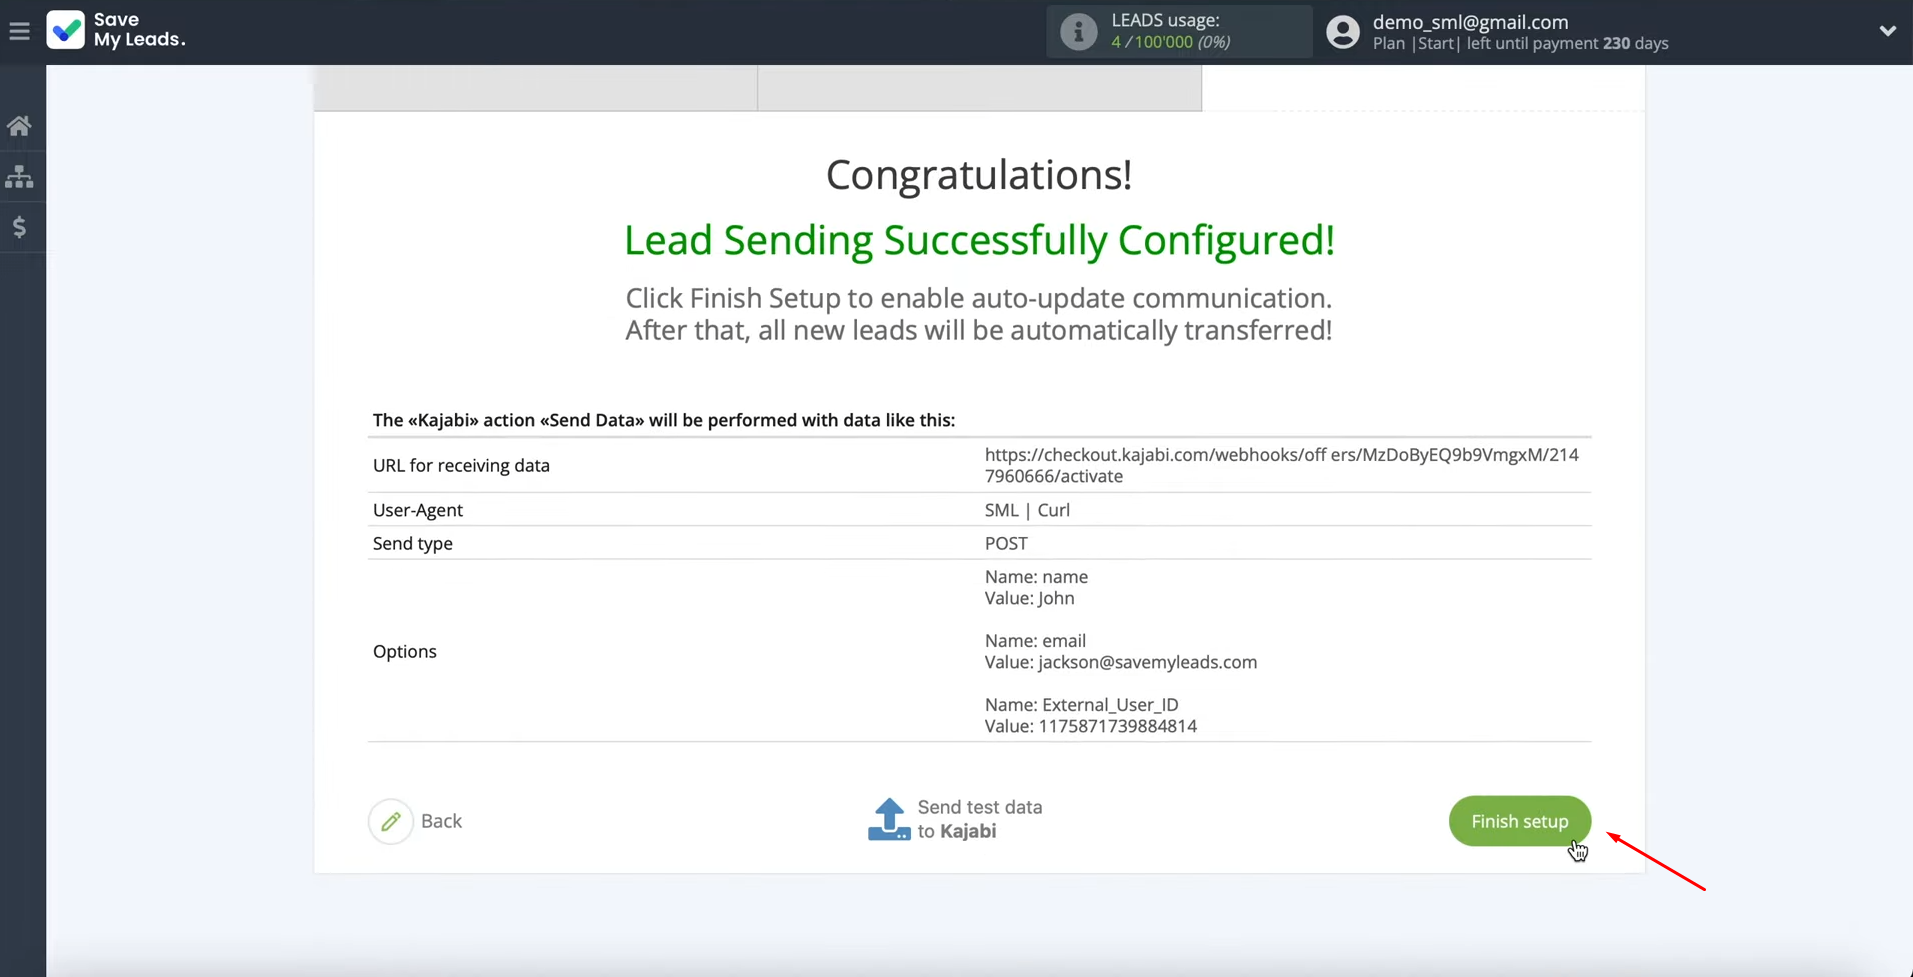Click the Save My Leads logo
Viewport: 1913px width, 977px height.
click(x=116, y=30)
